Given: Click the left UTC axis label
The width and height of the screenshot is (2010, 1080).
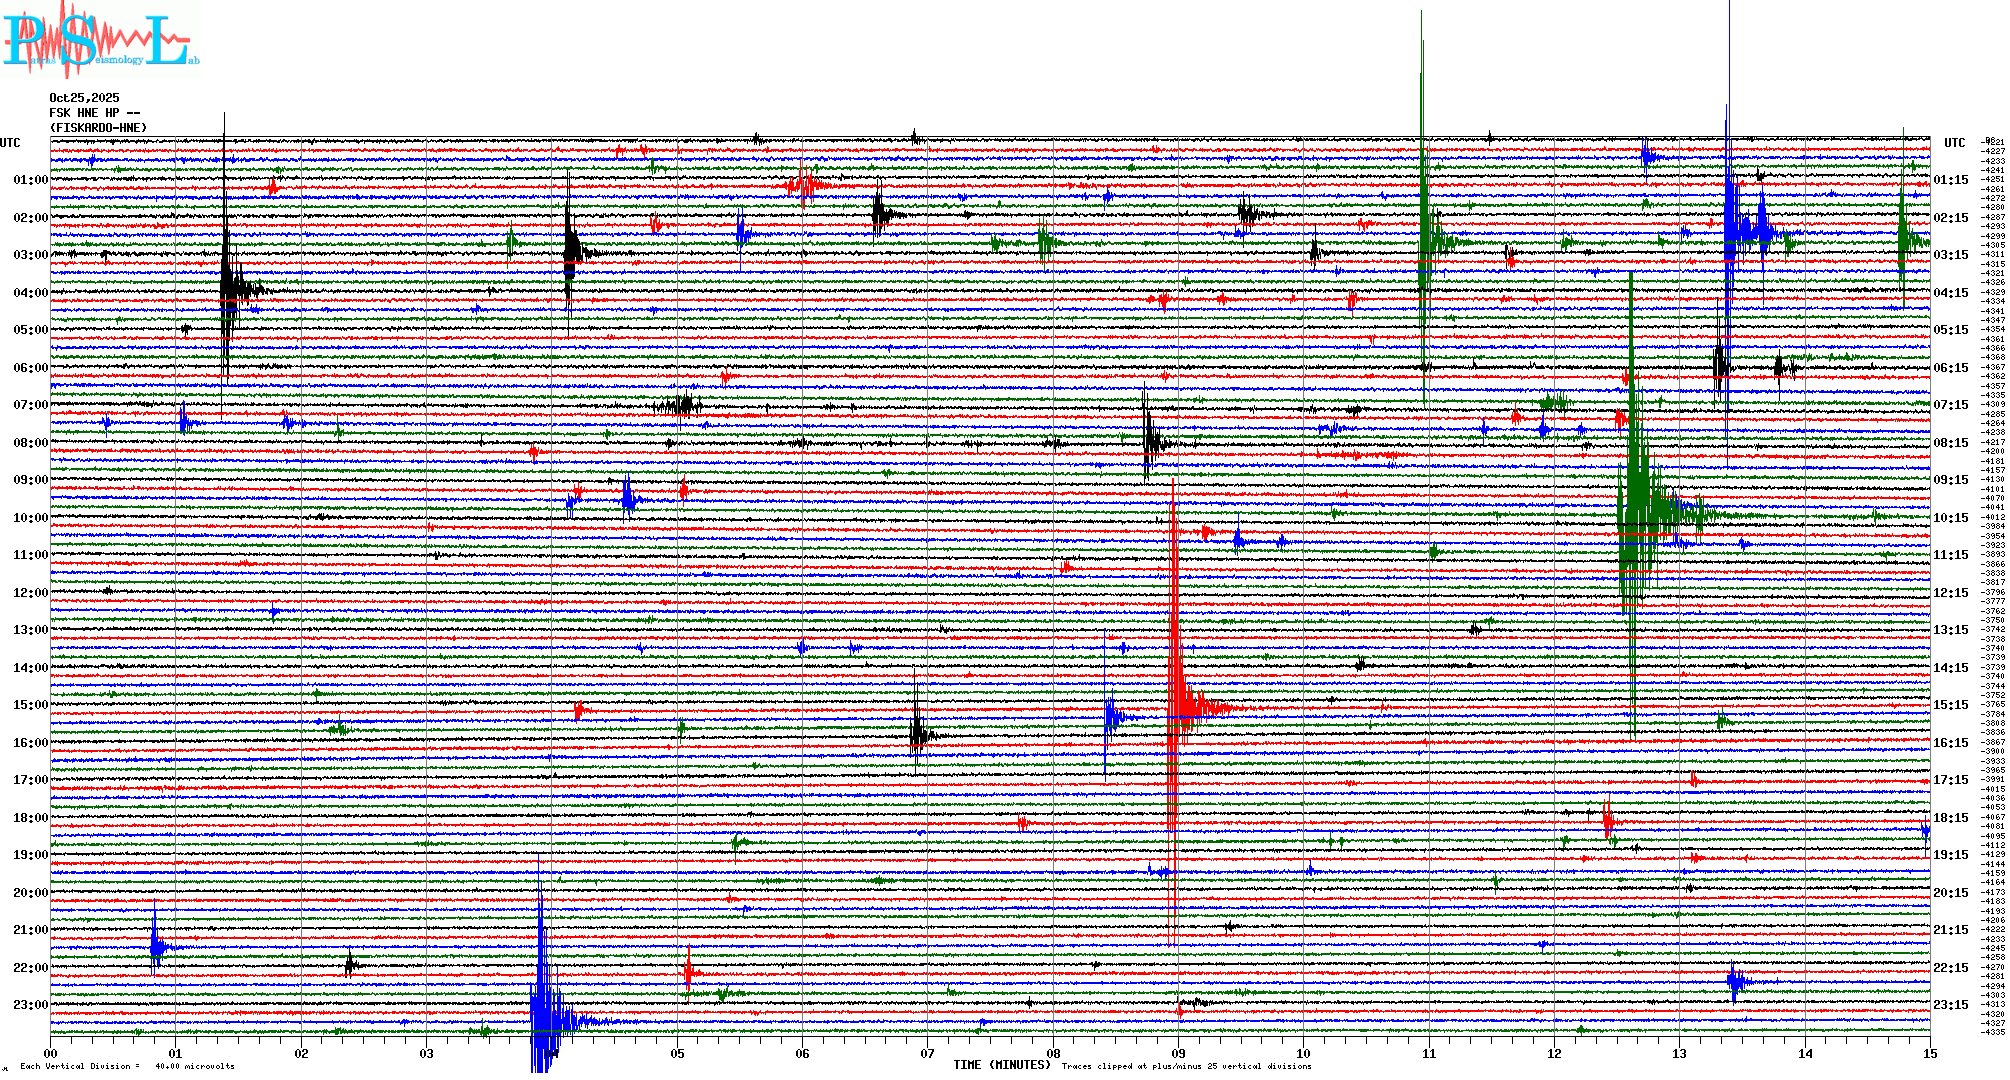Looking at the screenshot, I should pos(10,143).
